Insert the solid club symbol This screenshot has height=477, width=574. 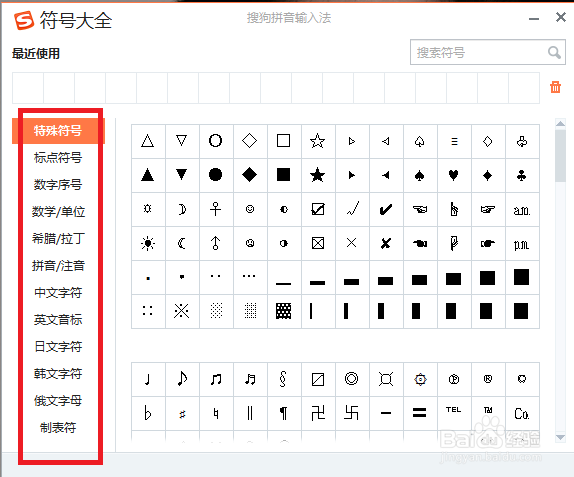[x=522, y=175]
